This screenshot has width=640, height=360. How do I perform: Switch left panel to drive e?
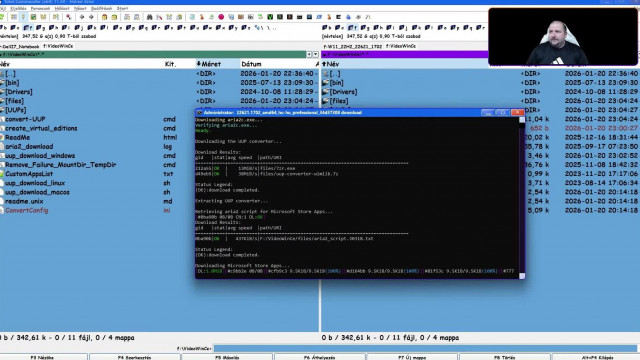(x=15, y=28)
